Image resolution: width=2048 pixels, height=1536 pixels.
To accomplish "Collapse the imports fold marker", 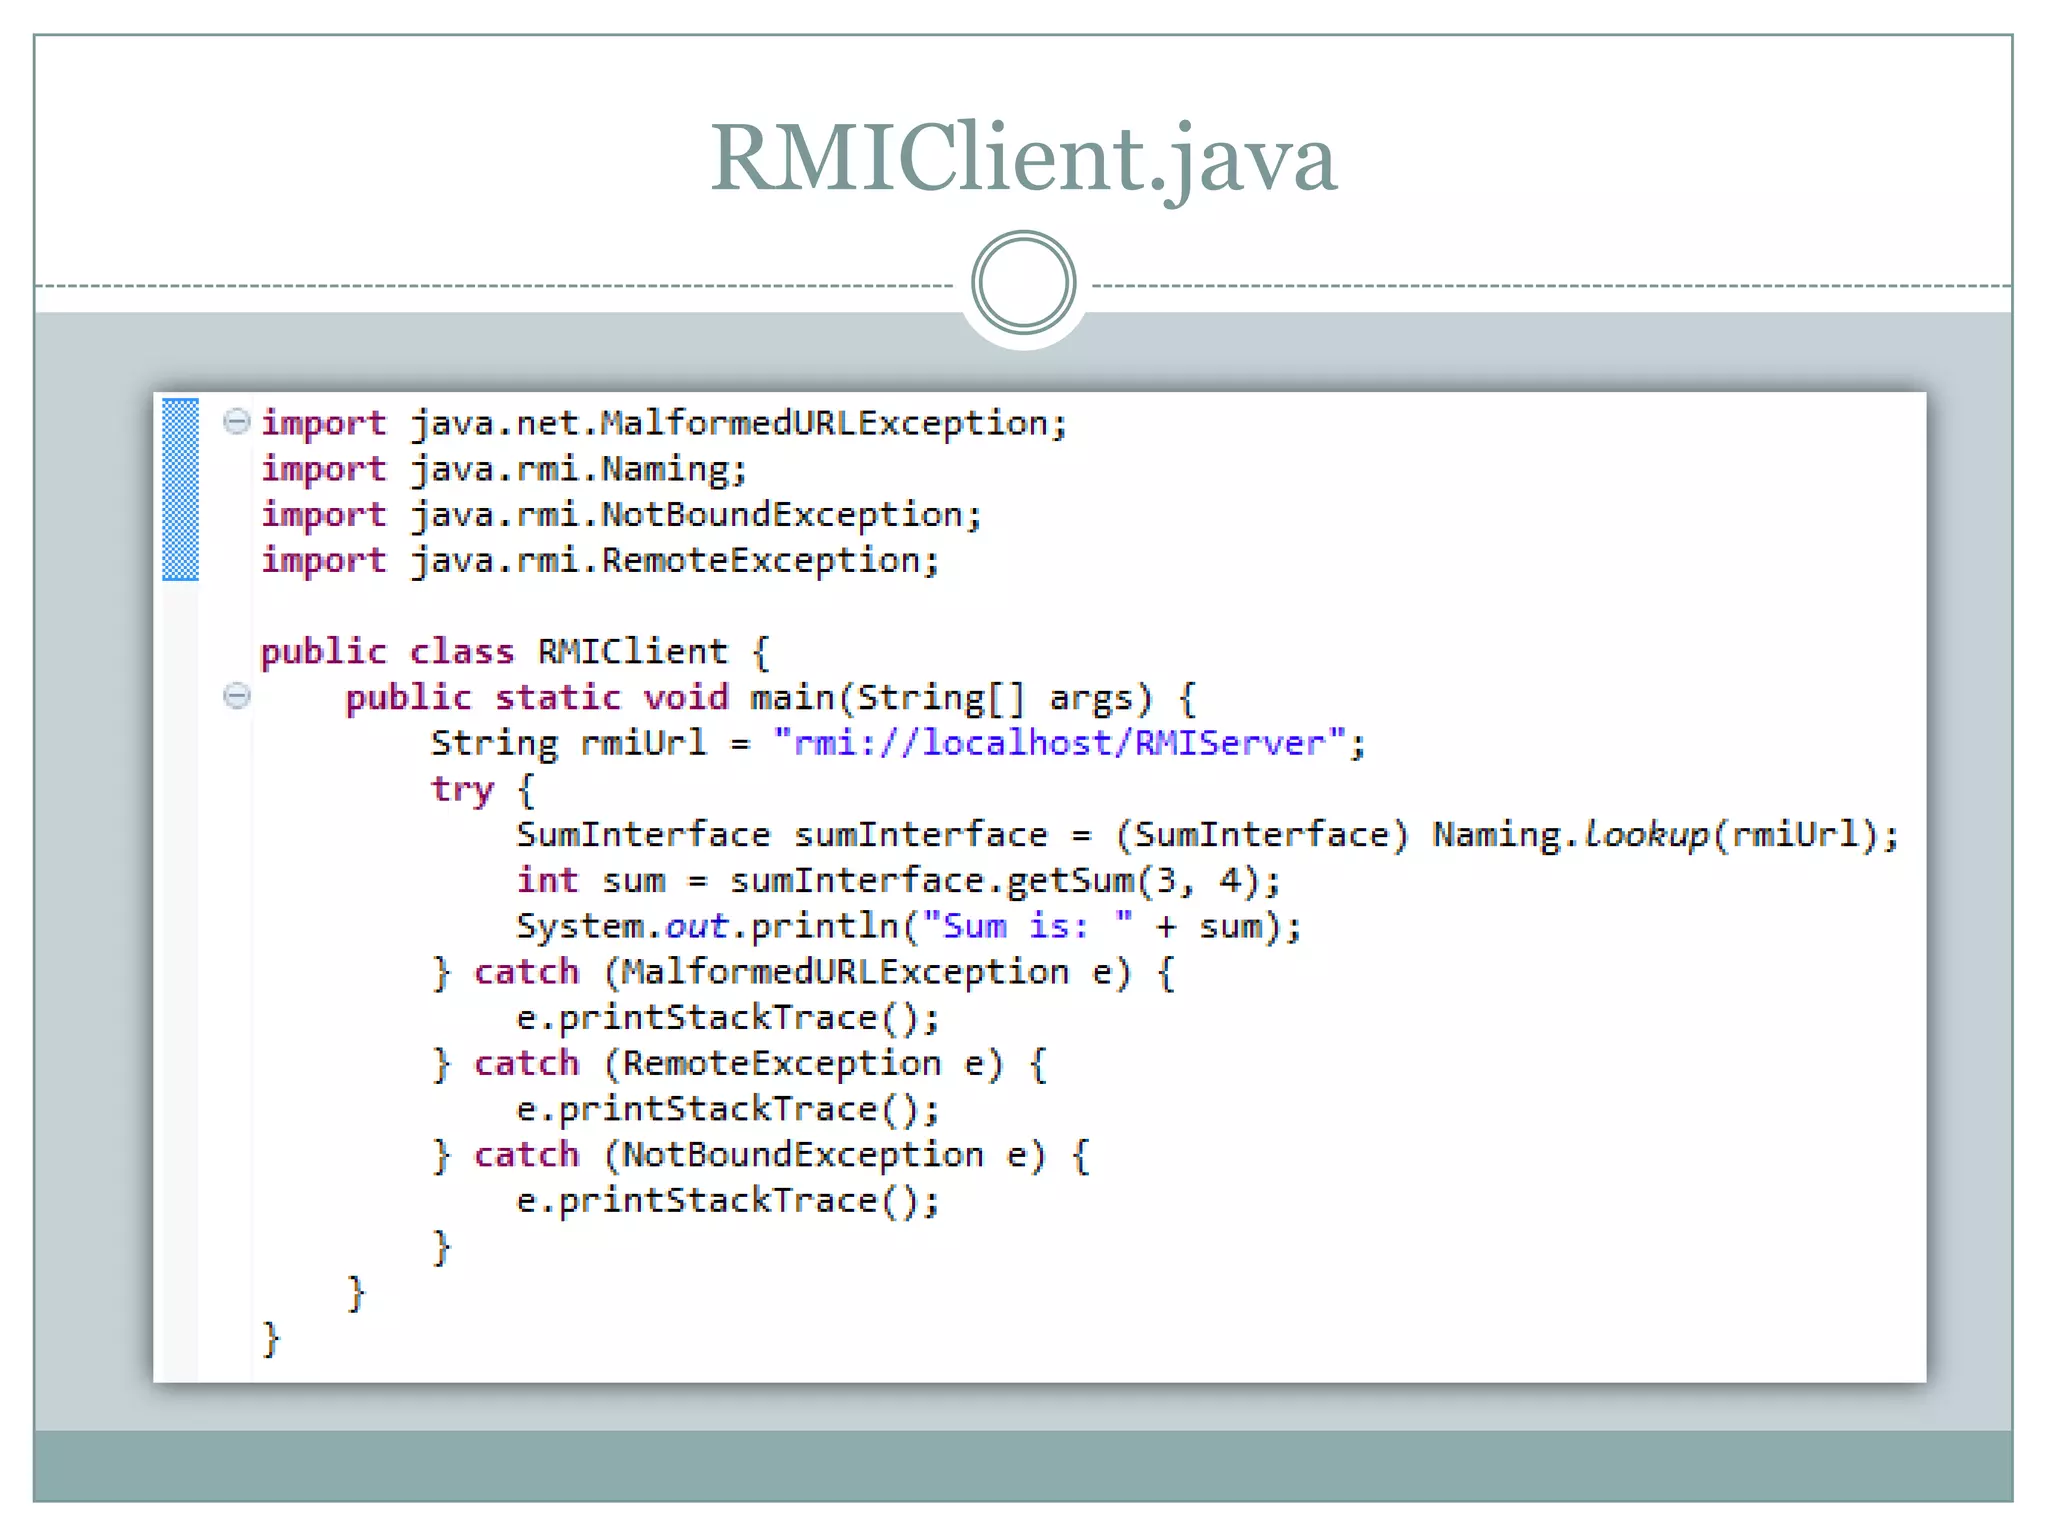I will pos(236,421).
